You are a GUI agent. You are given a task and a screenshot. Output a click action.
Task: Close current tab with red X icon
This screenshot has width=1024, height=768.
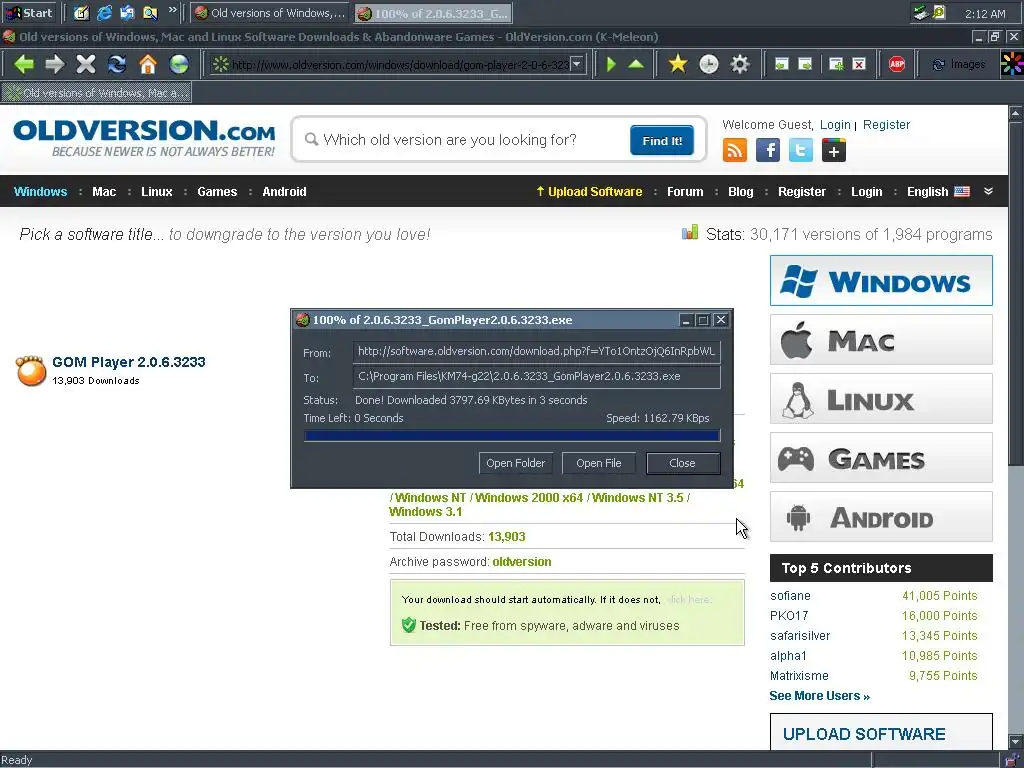(x=859, y=64)
